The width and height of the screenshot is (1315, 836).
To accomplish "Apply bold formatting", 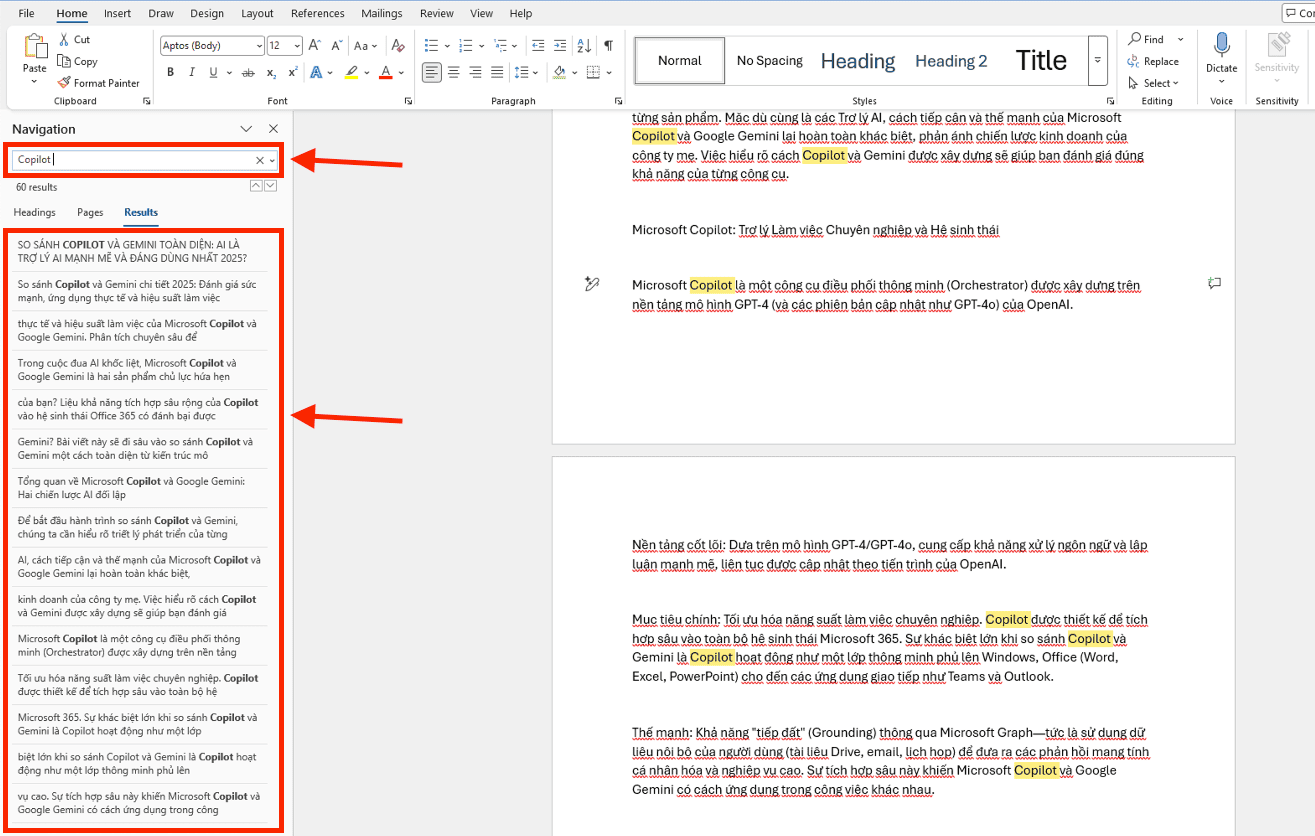I will [169, 72].
